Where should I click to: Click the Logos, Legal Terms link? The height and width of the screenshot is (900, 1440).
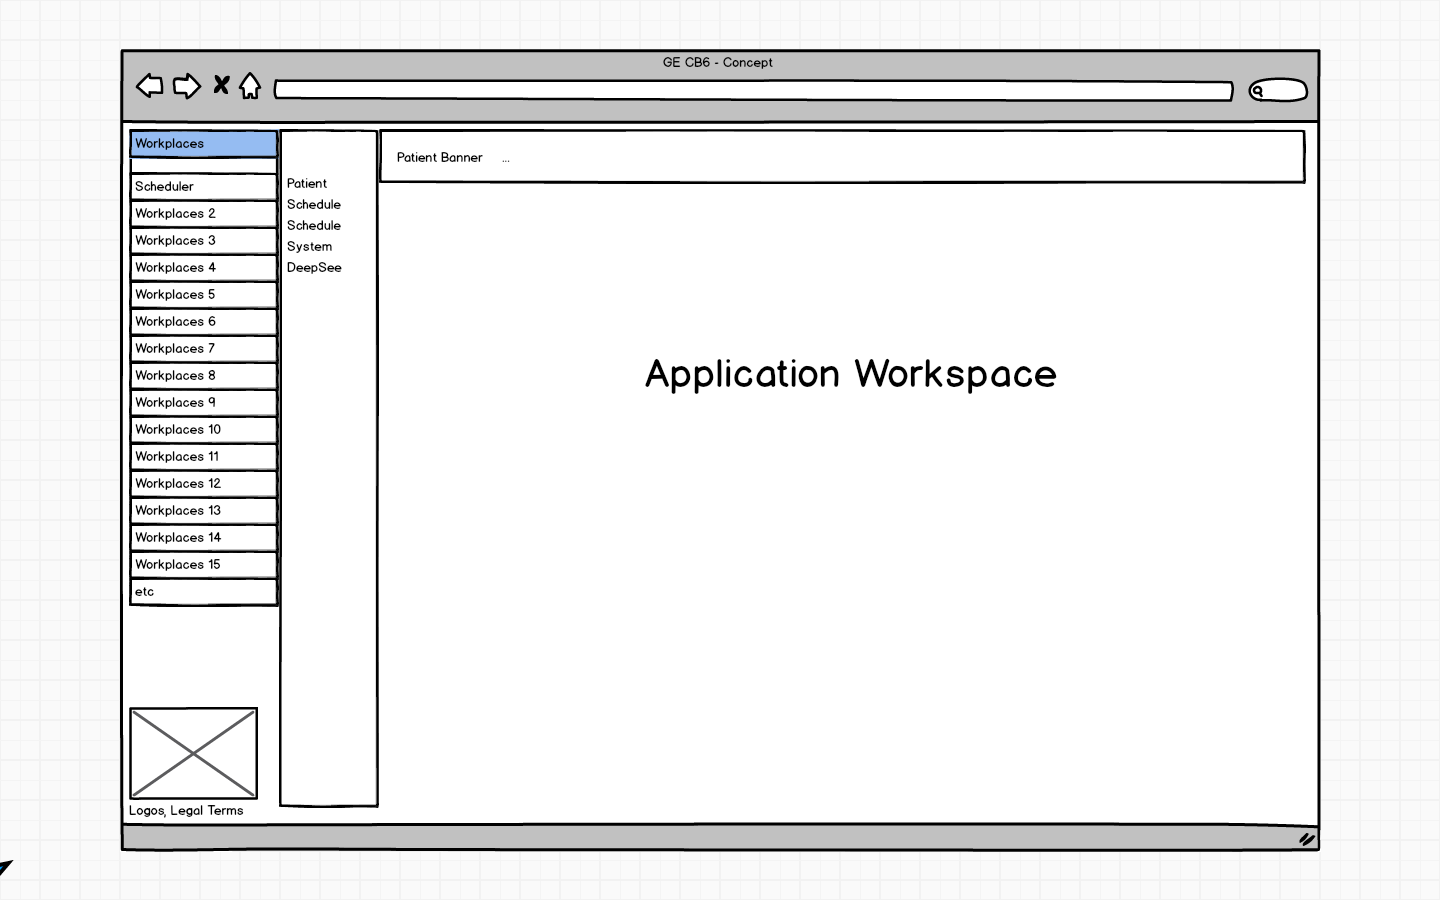pyautogui.click(x=186, y=811)
